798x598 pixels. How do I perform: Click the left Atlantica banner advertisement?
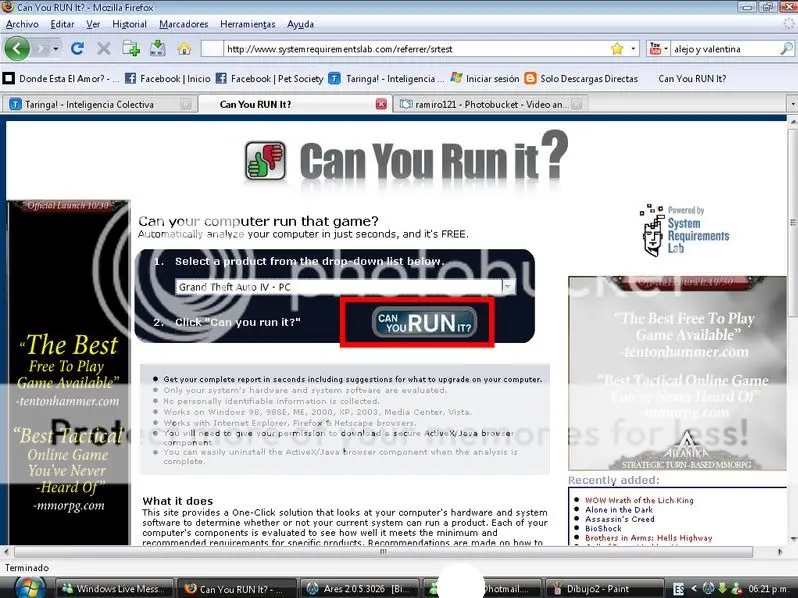pos(68,373)
